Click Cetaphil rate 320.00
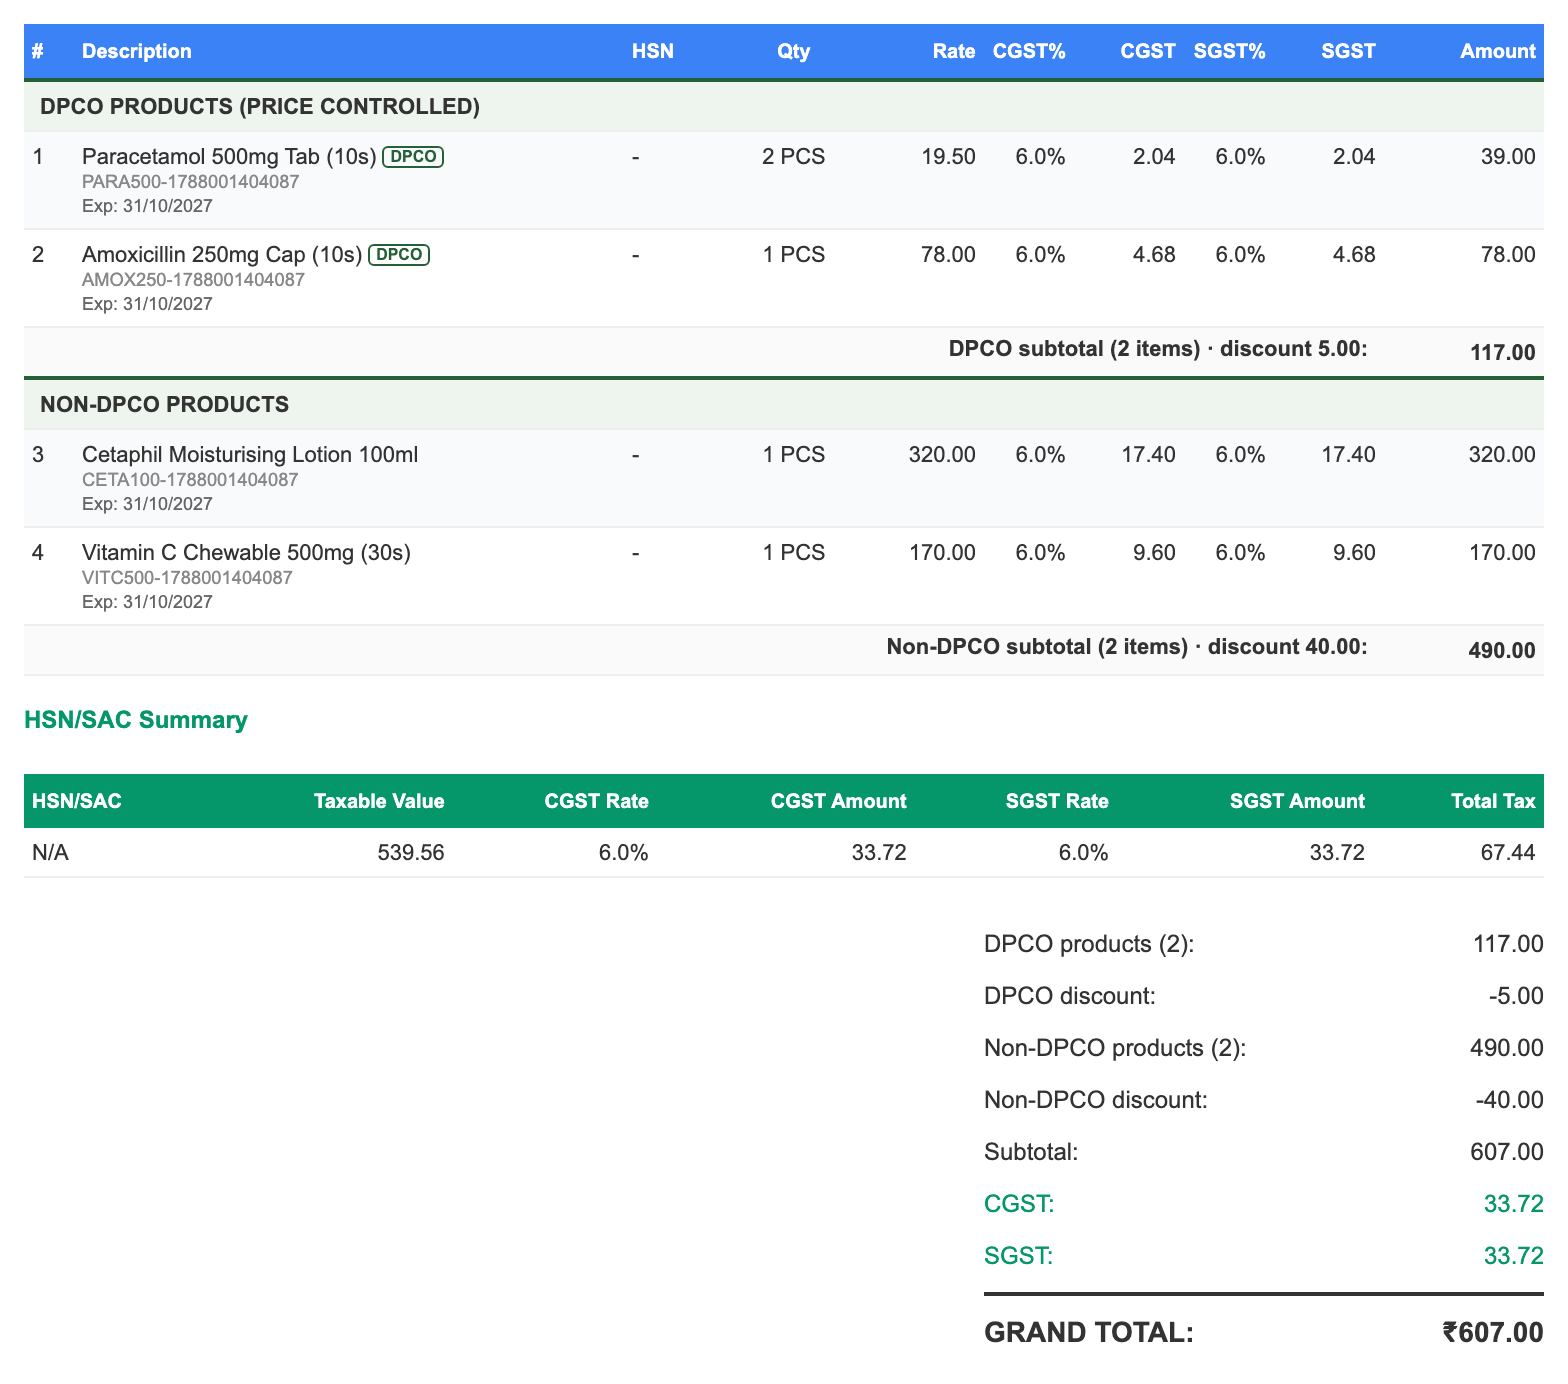 coord(942,454)
